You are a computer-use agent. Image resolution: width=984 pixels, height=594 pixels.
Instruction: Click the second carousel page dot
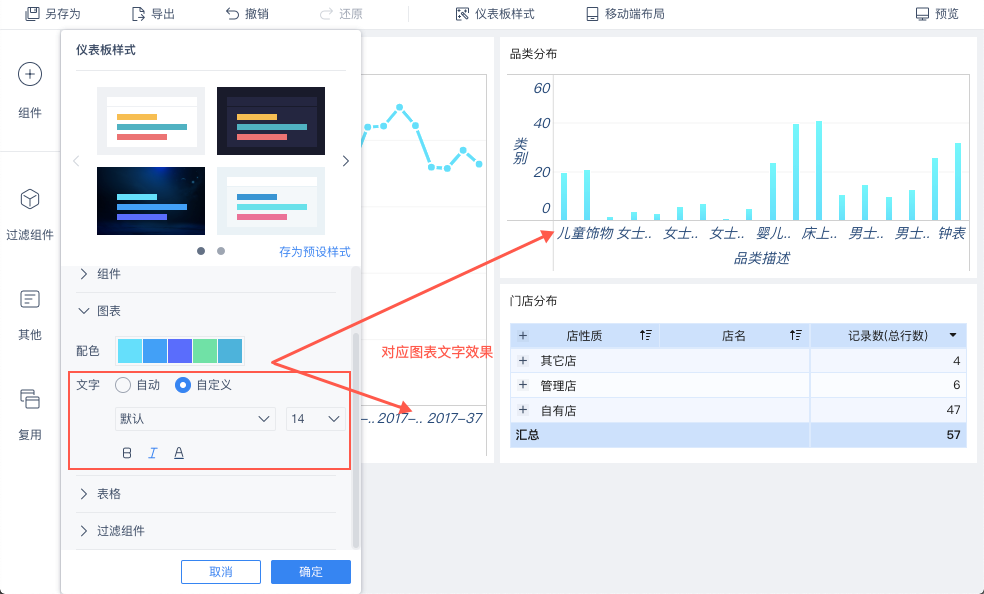click(x=221, y=251)
